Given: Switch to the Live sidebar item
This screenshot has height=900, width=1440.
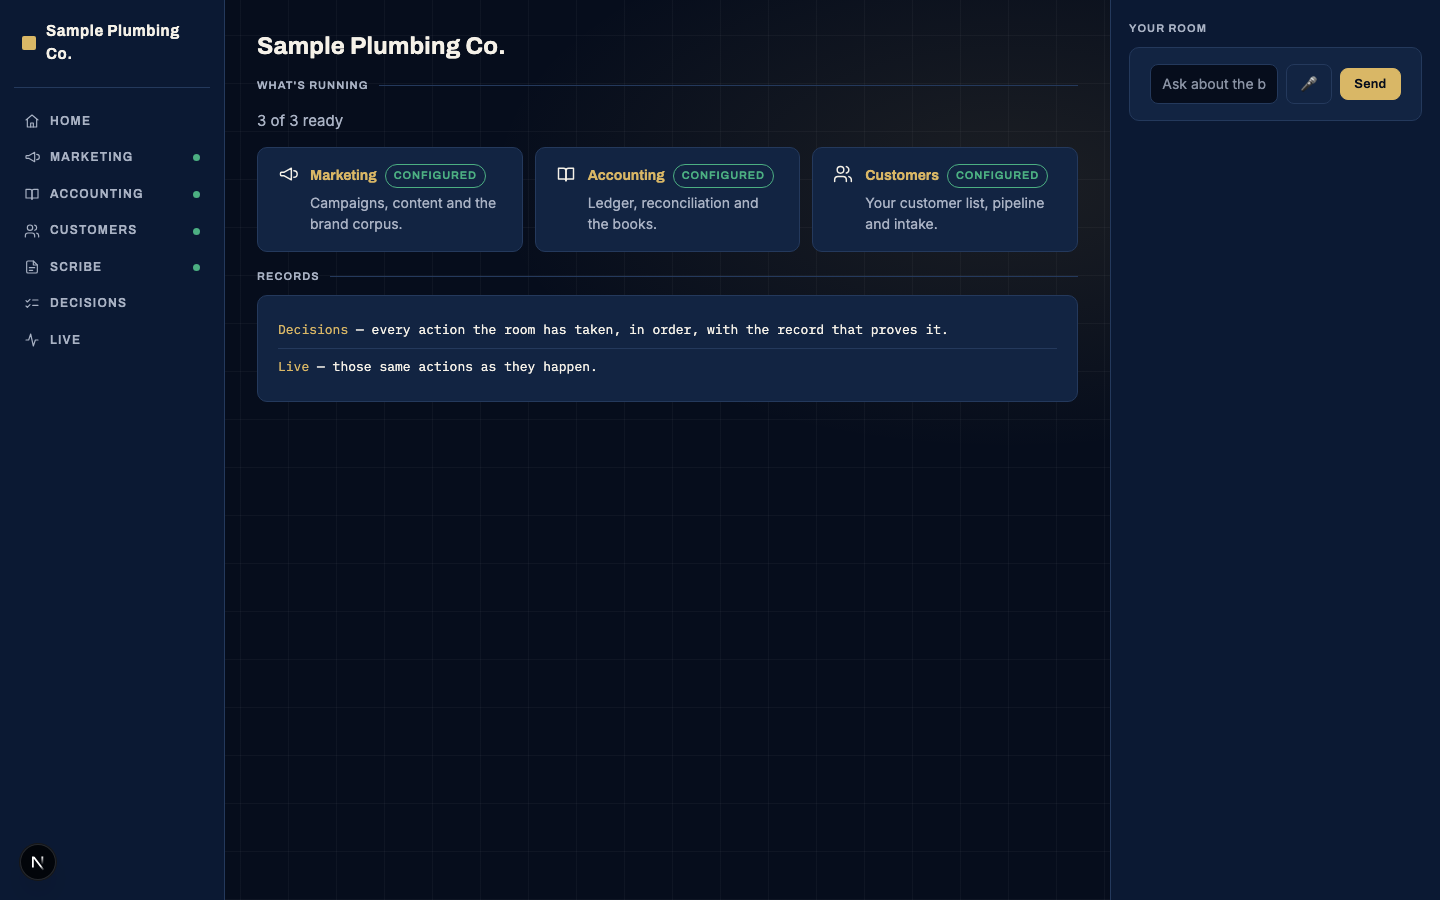Looking at the screenshot, I should [x=112, y=340].
